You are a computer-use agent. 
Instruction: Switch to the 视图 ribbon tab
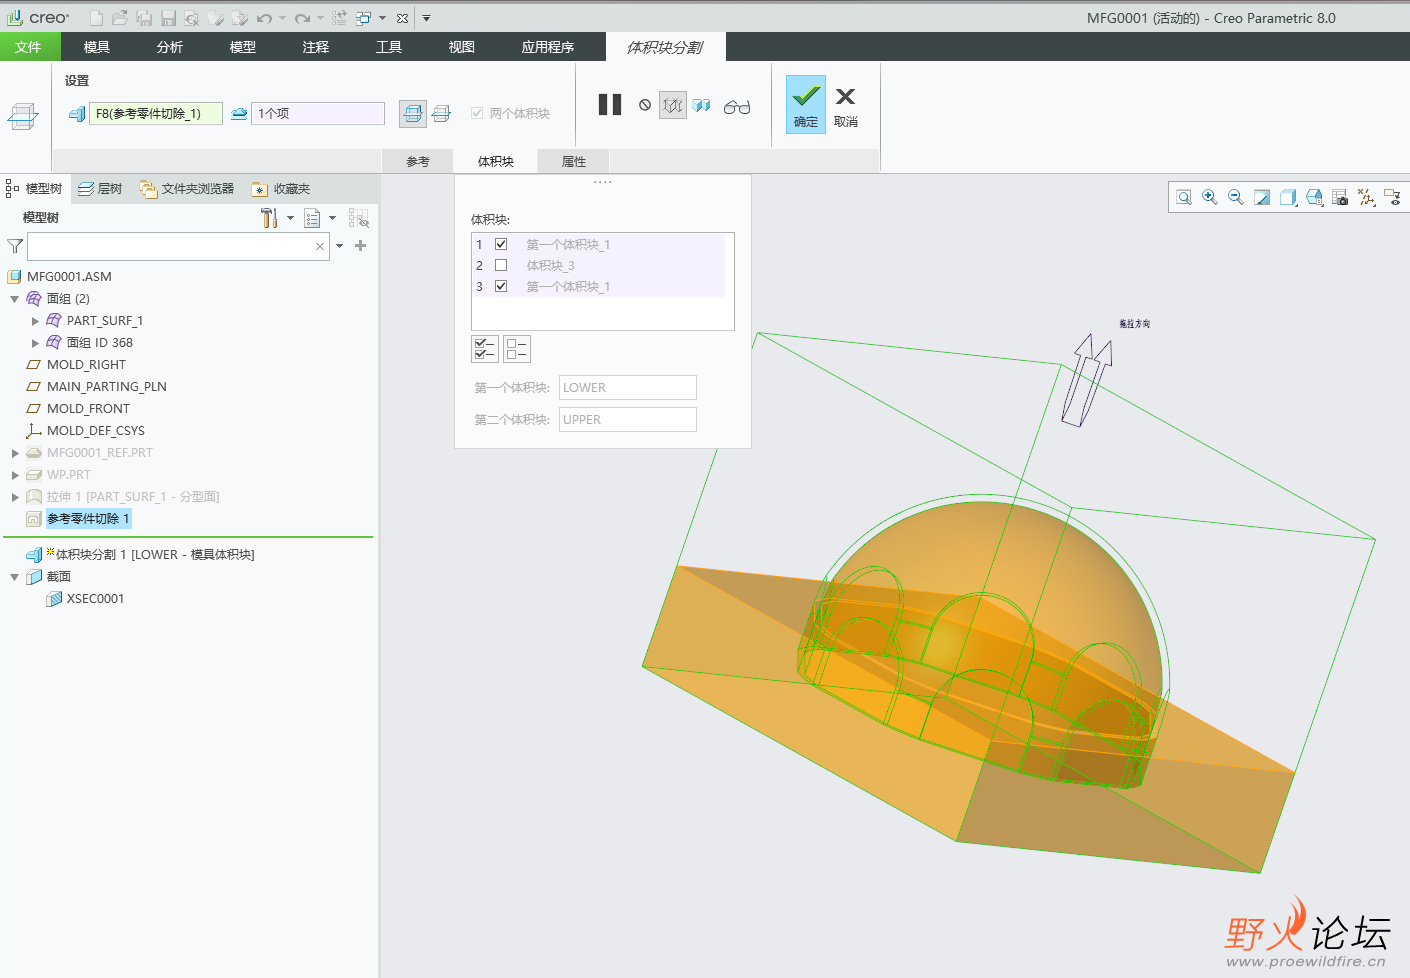pyautogui.click(x=462, y=47)
